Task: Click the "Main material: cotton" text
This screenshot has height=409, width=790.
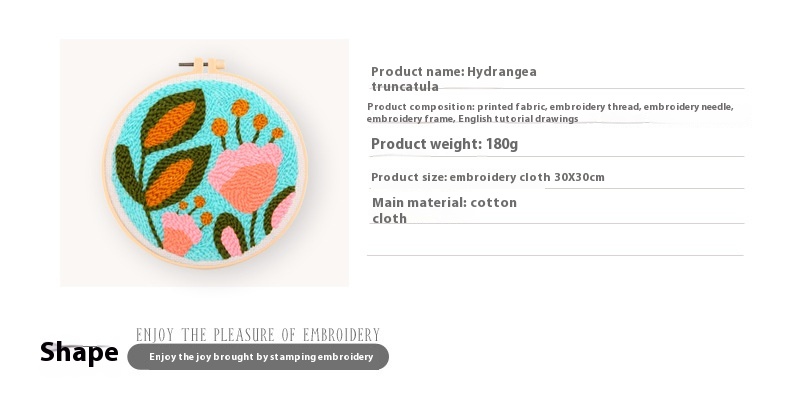Action: pos(444,202)
